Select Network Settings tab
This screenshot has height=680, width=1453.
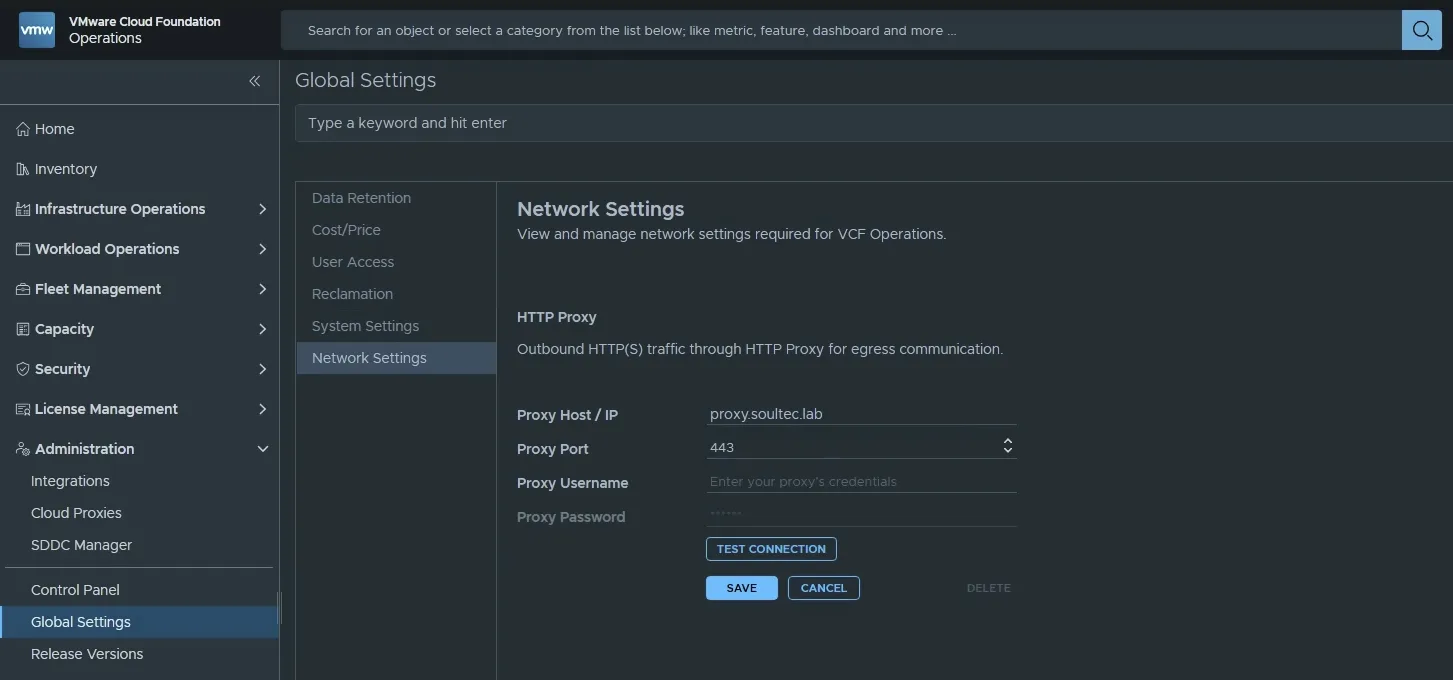click(x=396, y=358)
